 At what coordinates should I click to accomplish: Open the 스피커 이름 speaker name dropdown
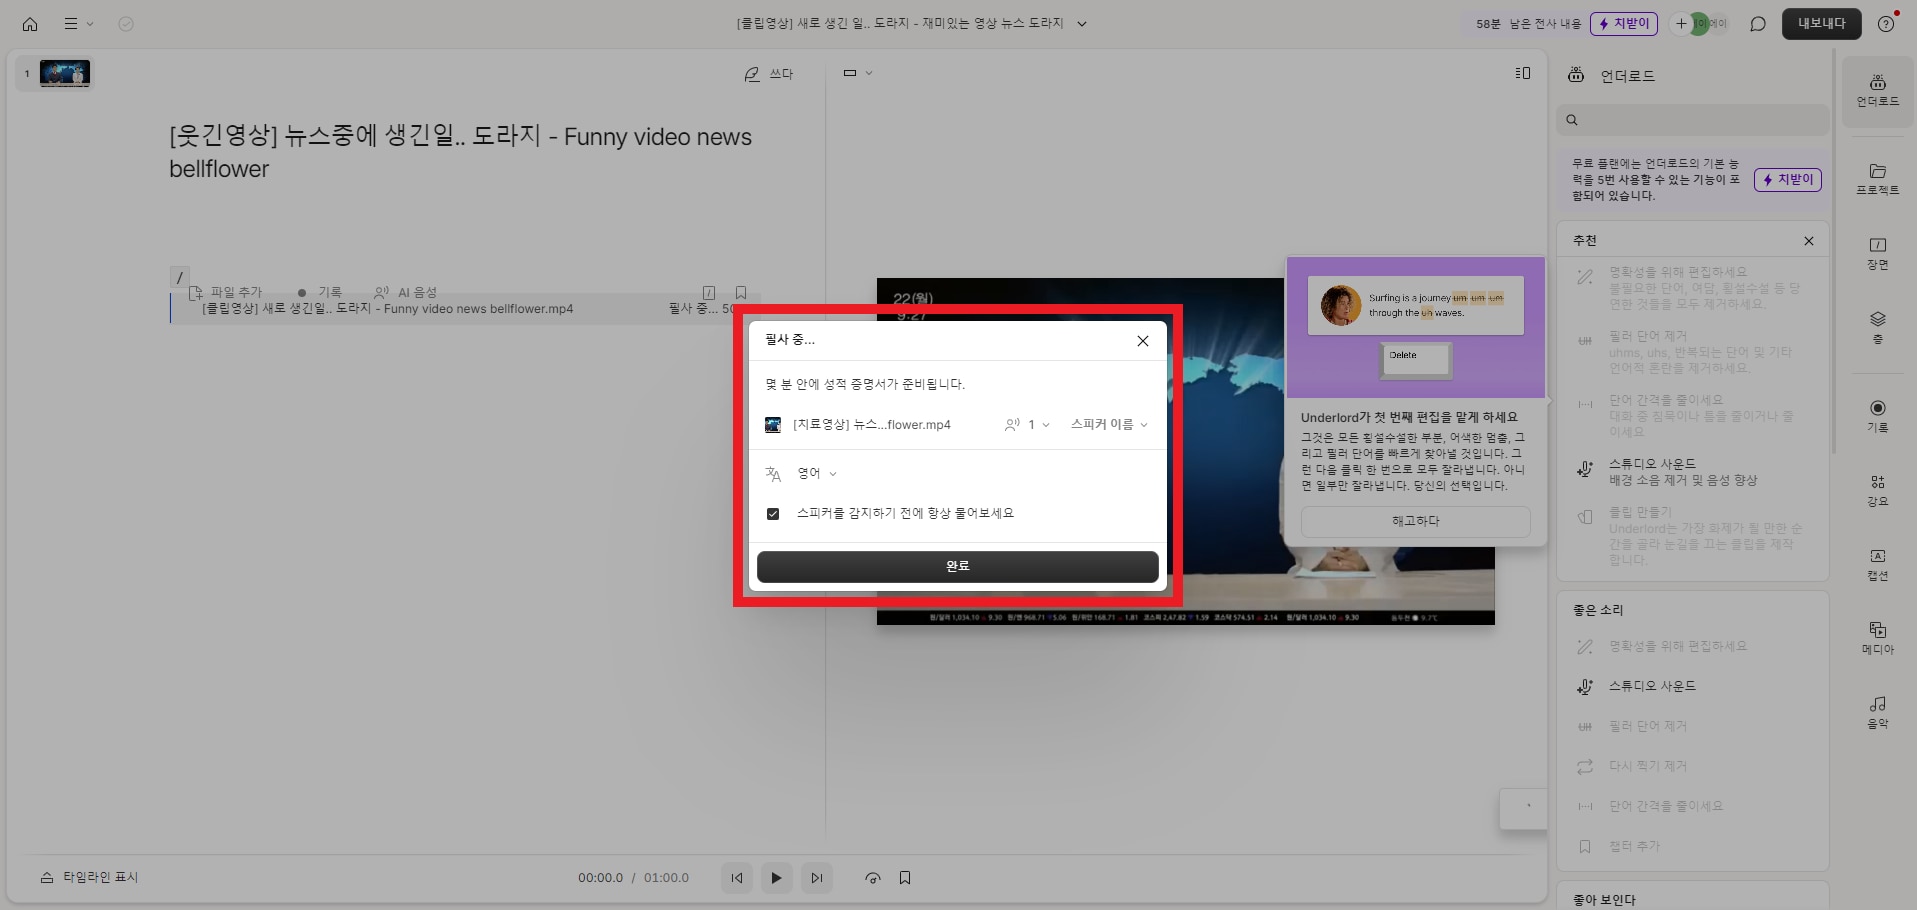(1109, 425)
